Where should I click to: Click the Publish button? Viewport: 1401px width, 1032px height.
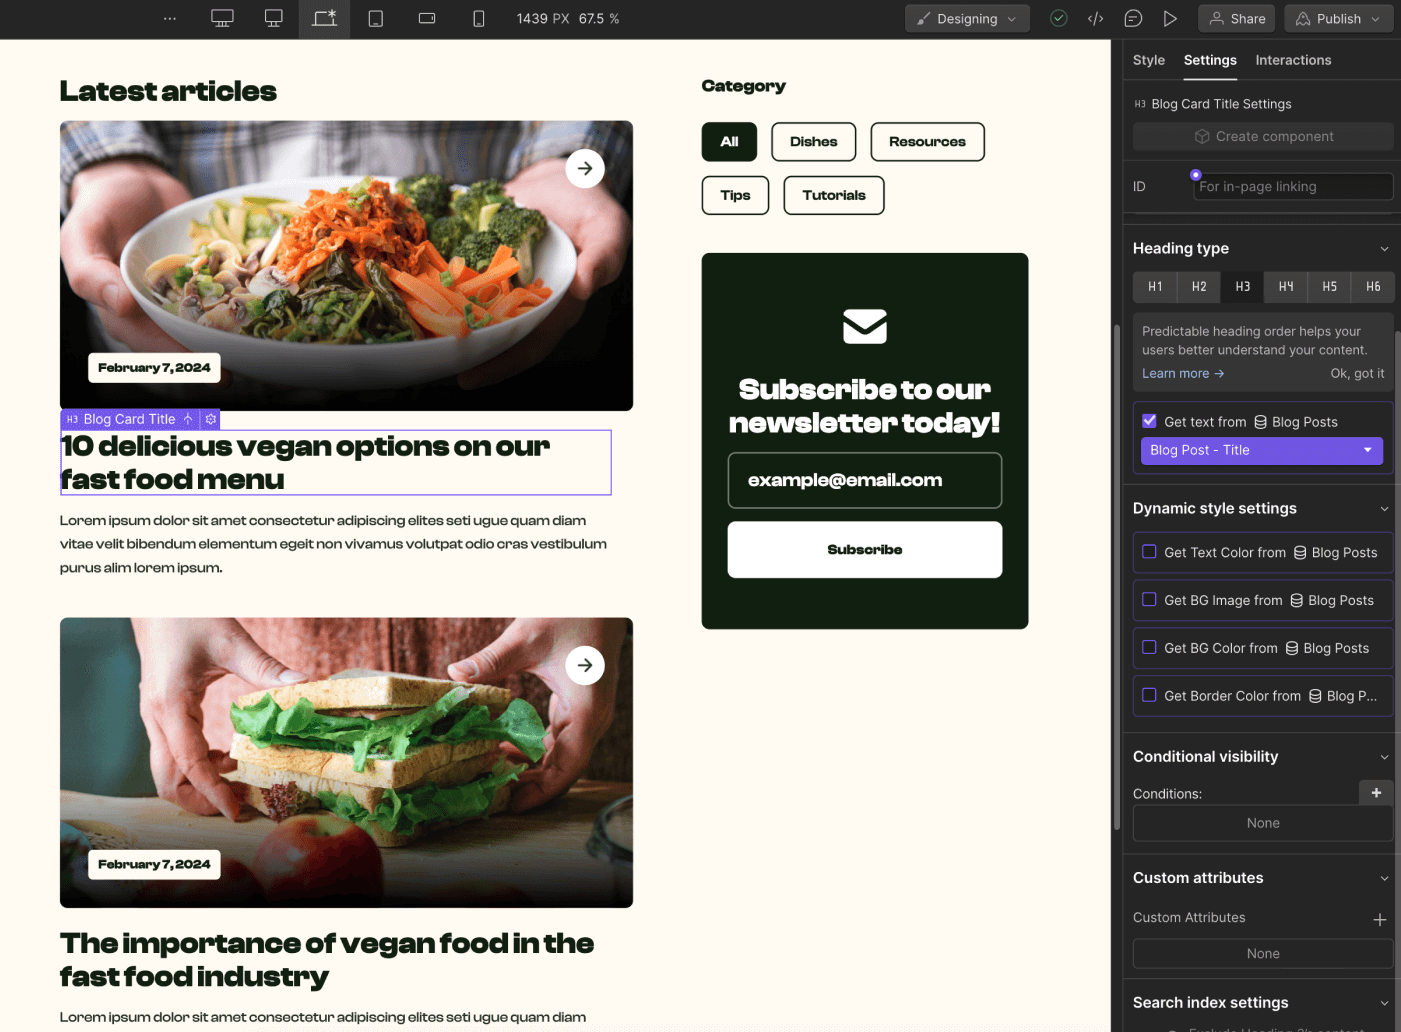(1338, 19)
